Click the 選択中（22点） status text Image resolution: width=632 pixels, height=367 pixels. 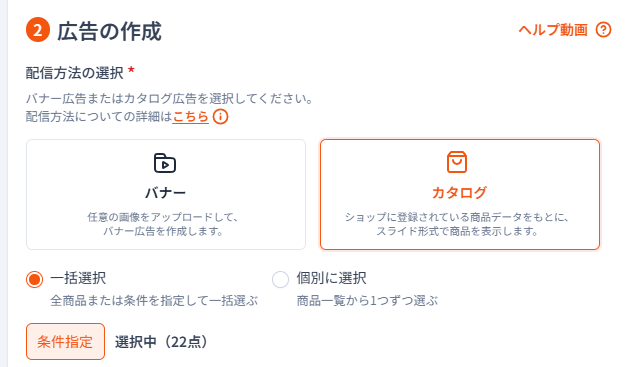161,342
